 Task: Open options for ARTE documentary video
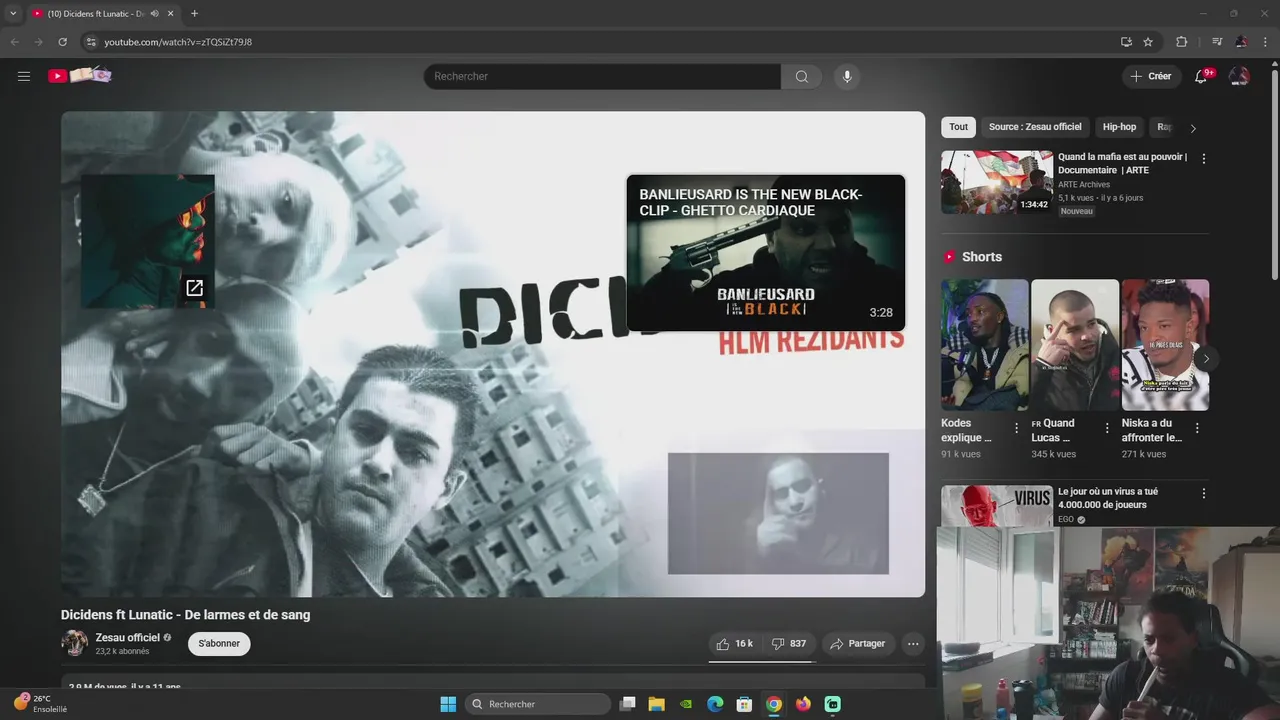pos(1203,159)
